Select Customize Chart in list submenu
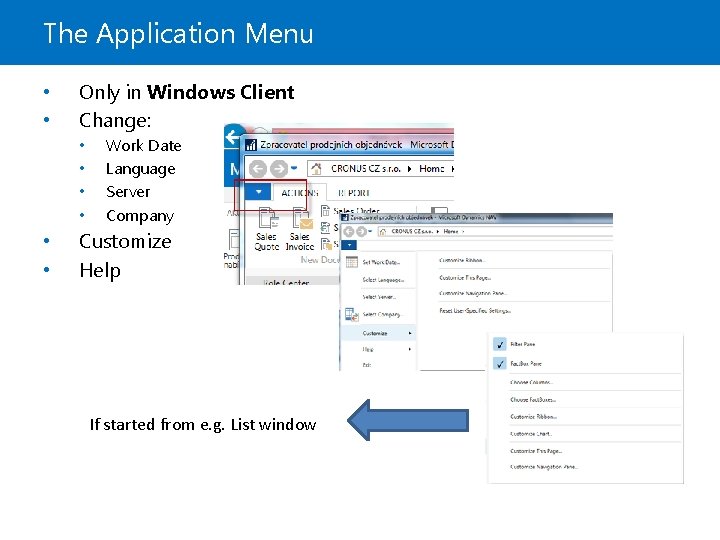Image resolution: width=720 pixels, height=540 pixels. click(531, 434)
